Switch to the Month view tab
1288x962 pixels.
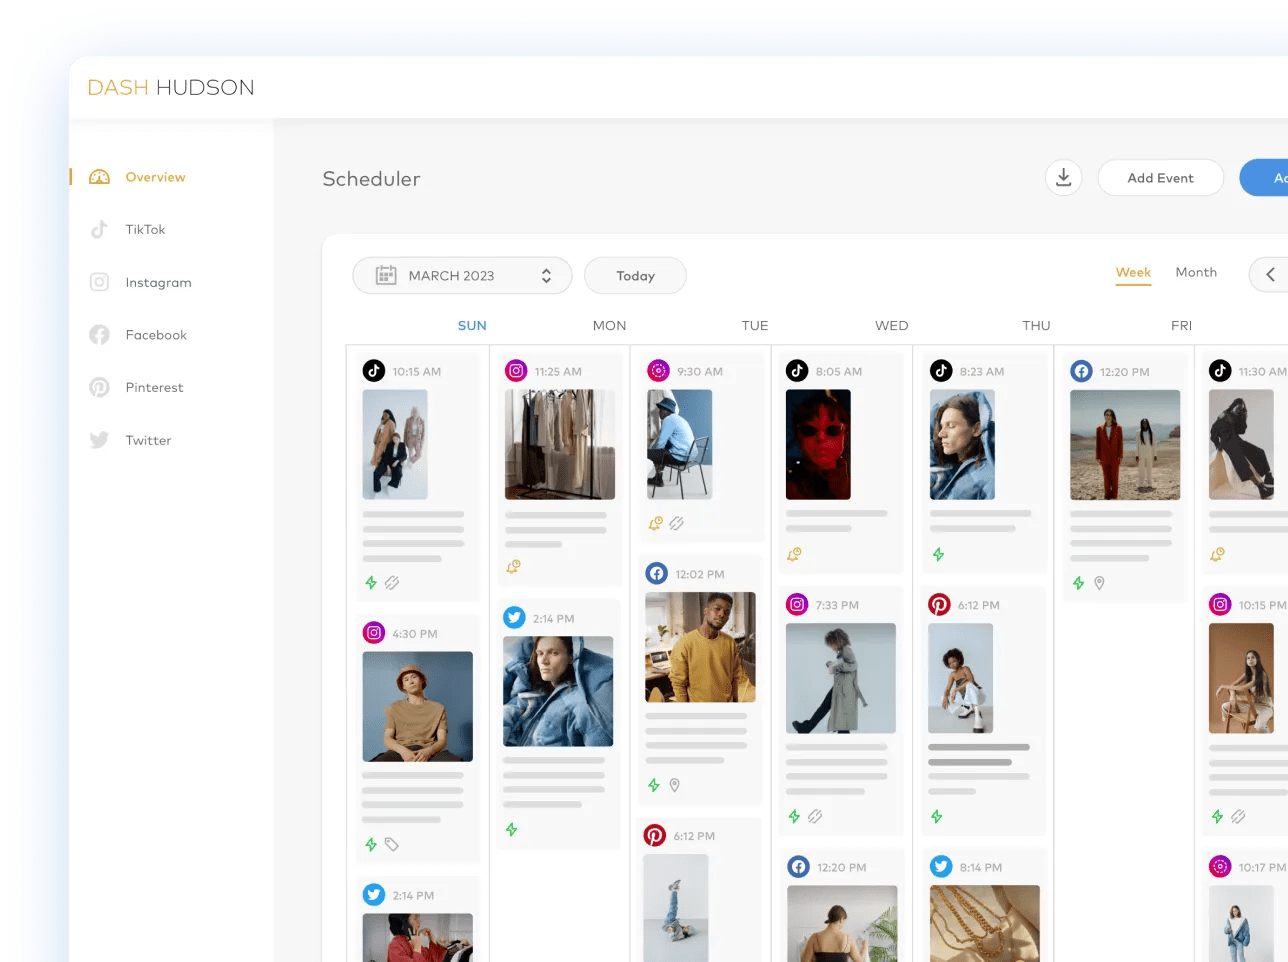tap(1196, 272)
